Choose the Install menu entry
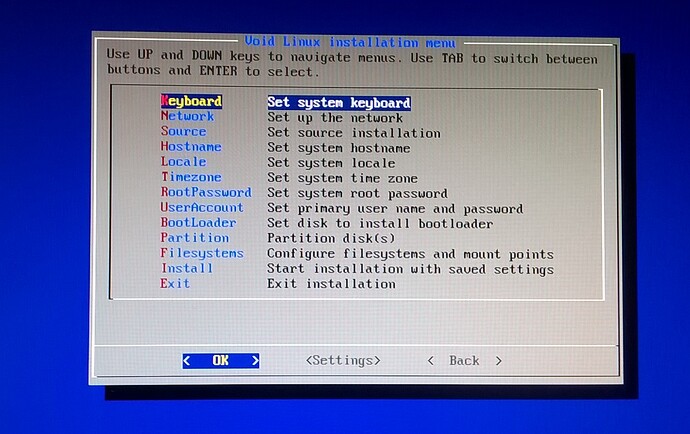Screen dimensions: 690x434 point(187,268)
